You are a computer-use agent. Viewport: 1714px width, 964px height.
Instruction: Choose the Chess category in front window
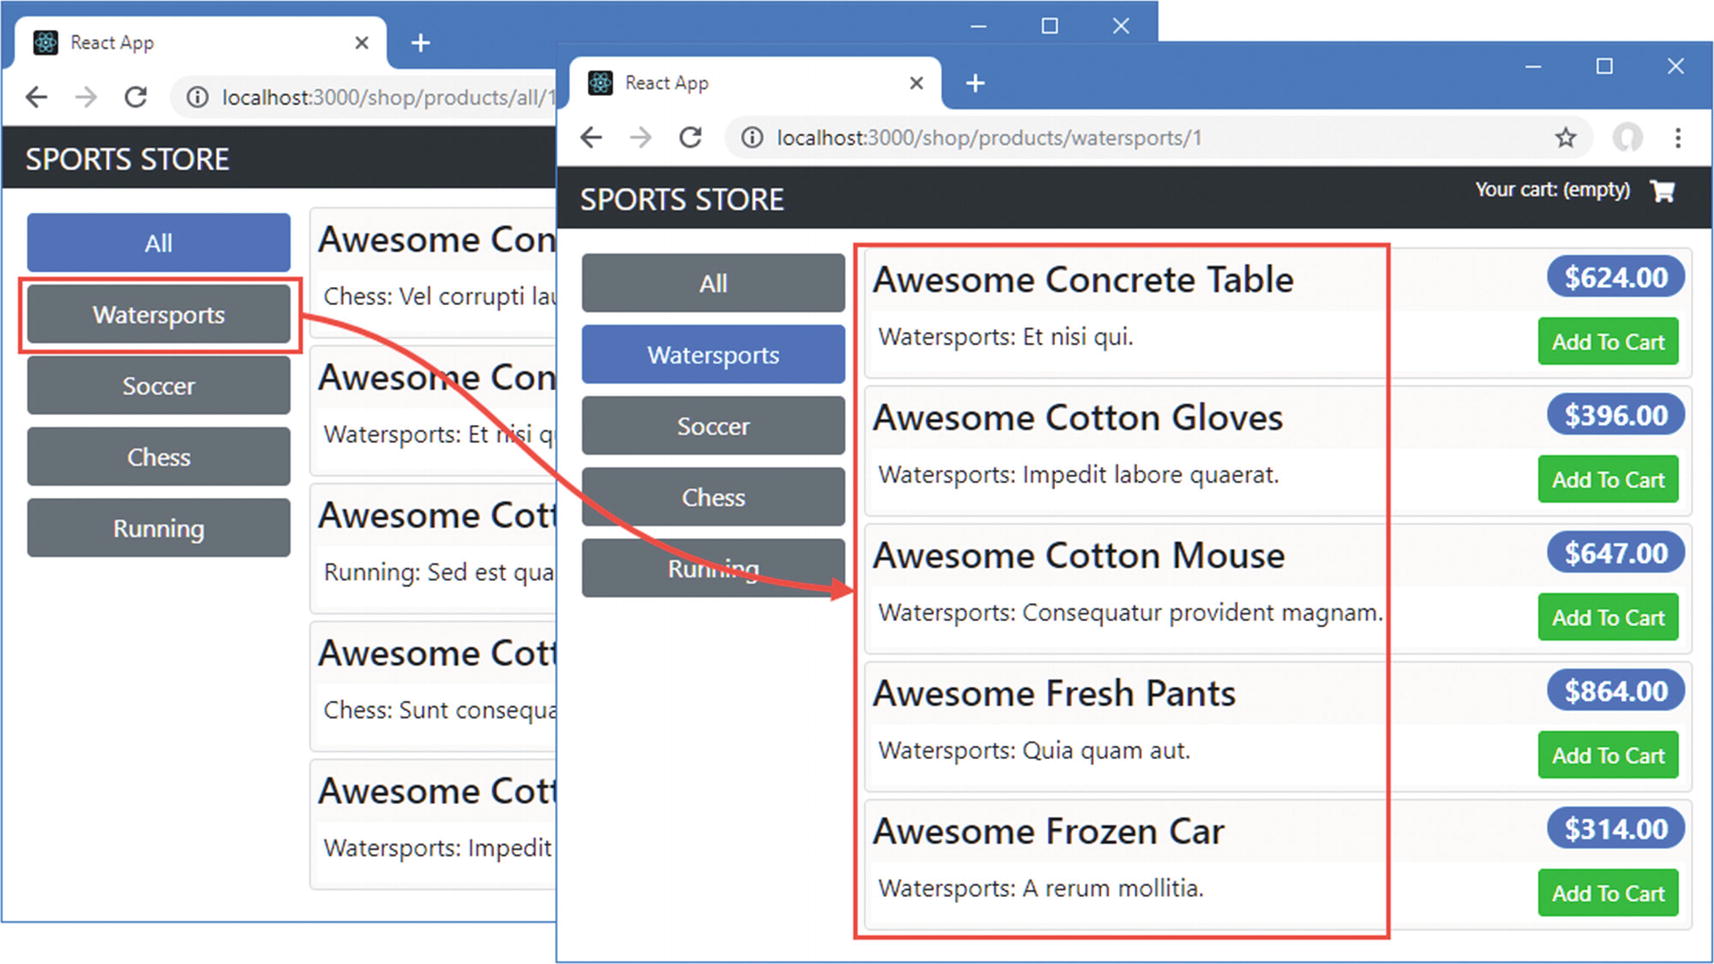[x=713, y=497]
